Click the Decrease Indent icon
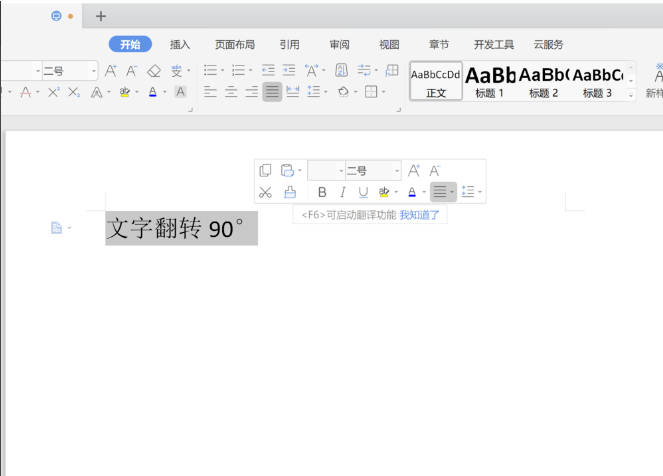Screen dimensions: 663x476 pyautogui.click(x=268, y=70)
